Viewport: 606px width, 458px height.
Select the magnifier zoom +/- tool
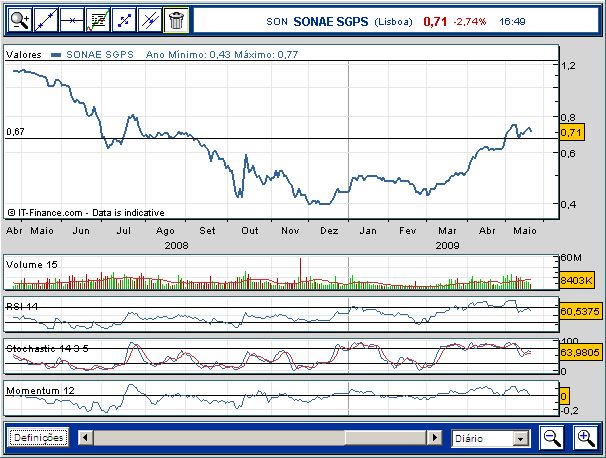click(20, 20)
